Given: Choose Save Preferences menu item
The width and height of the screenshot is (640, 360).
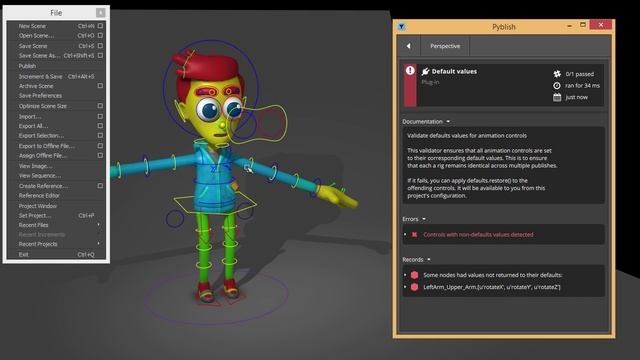Looking at the screenshot, I should pos(40,96).
